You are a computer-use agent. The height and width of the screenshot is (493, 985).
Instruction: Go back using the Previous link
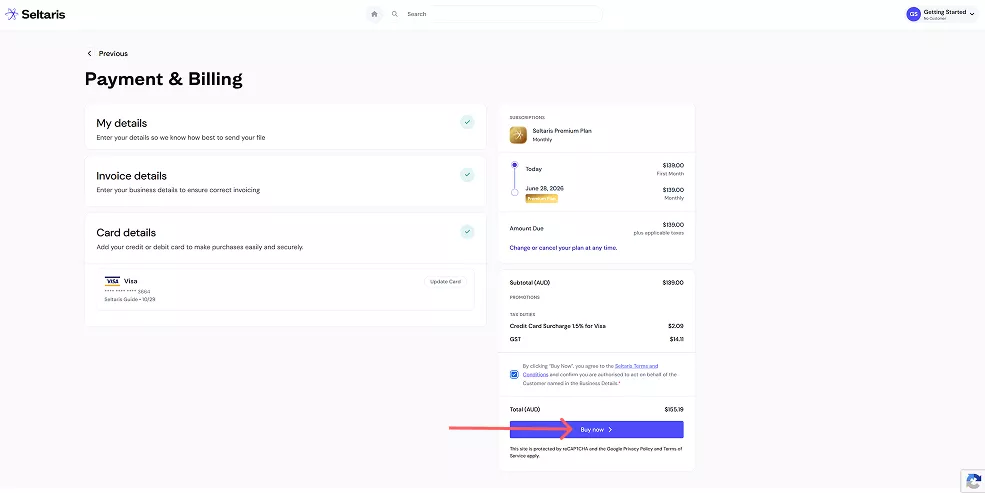(107, 53)
